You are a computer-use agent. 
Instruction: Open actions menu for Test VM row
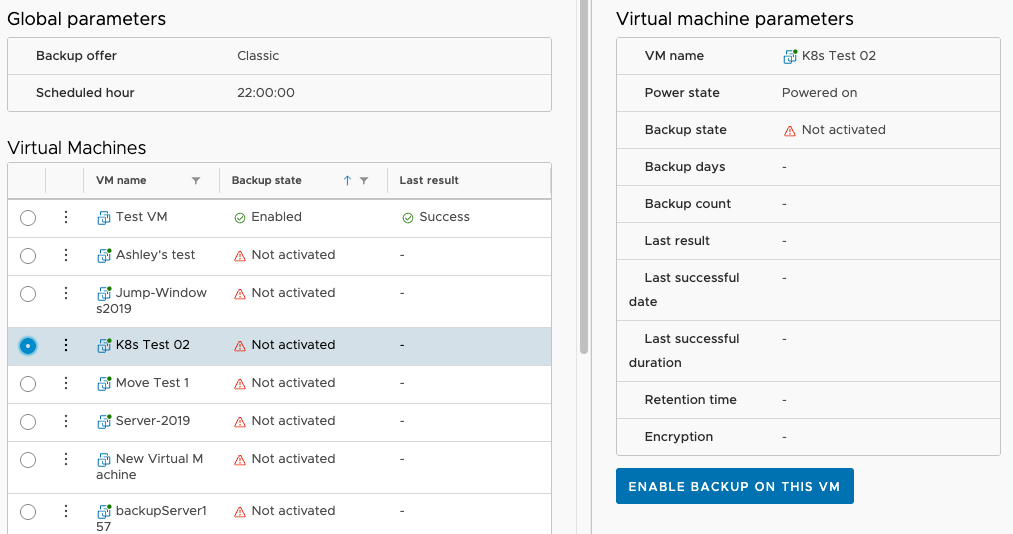click(65, 217)
